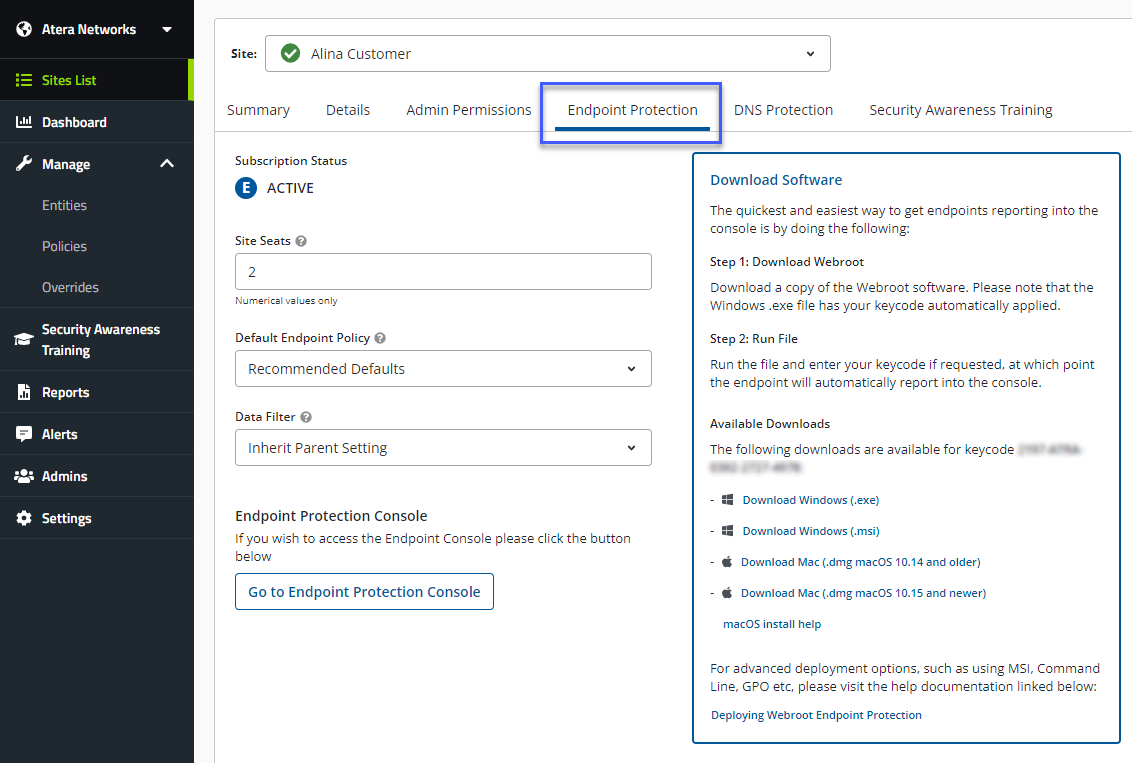Open Deploying Webroot Endpoint Protection link
This screenshot has width=1132, height=763.
coord(816,715)
